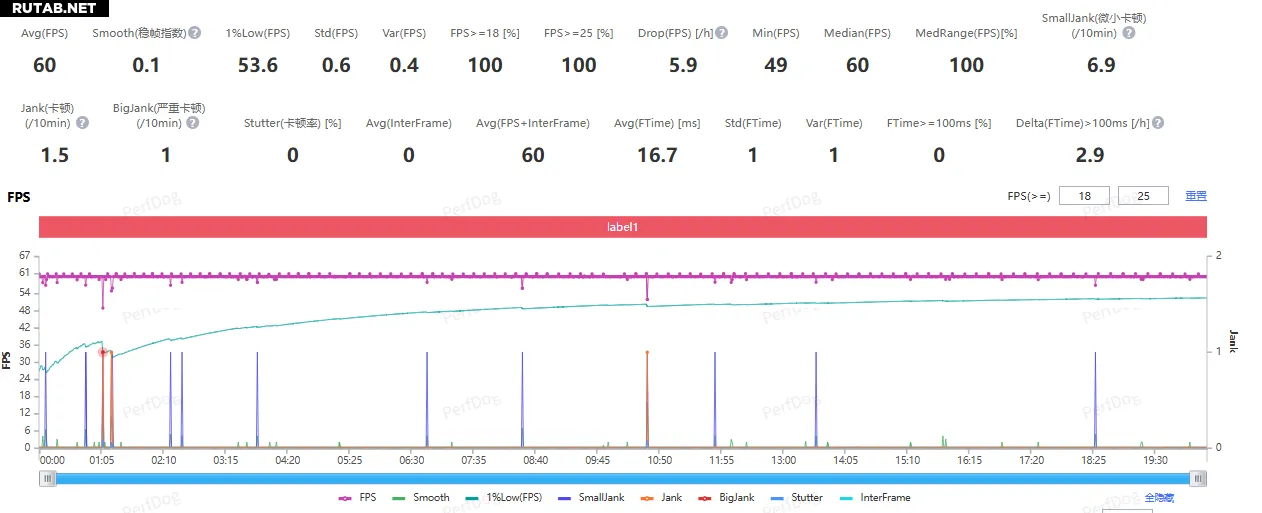Viewport: 1262px width, 513px height.
Task: Toggle InterFrame series in legend
Action: click(875, 497)
